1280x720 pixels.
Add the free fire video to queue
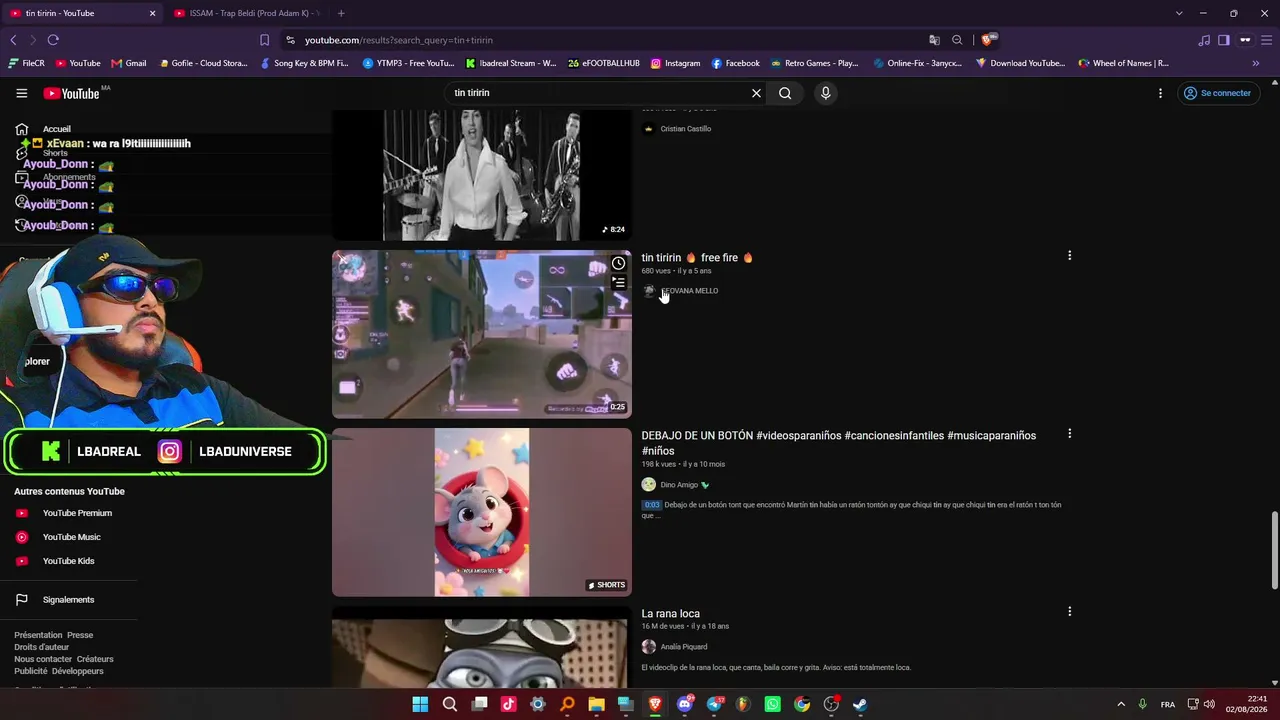click(619, 283)
